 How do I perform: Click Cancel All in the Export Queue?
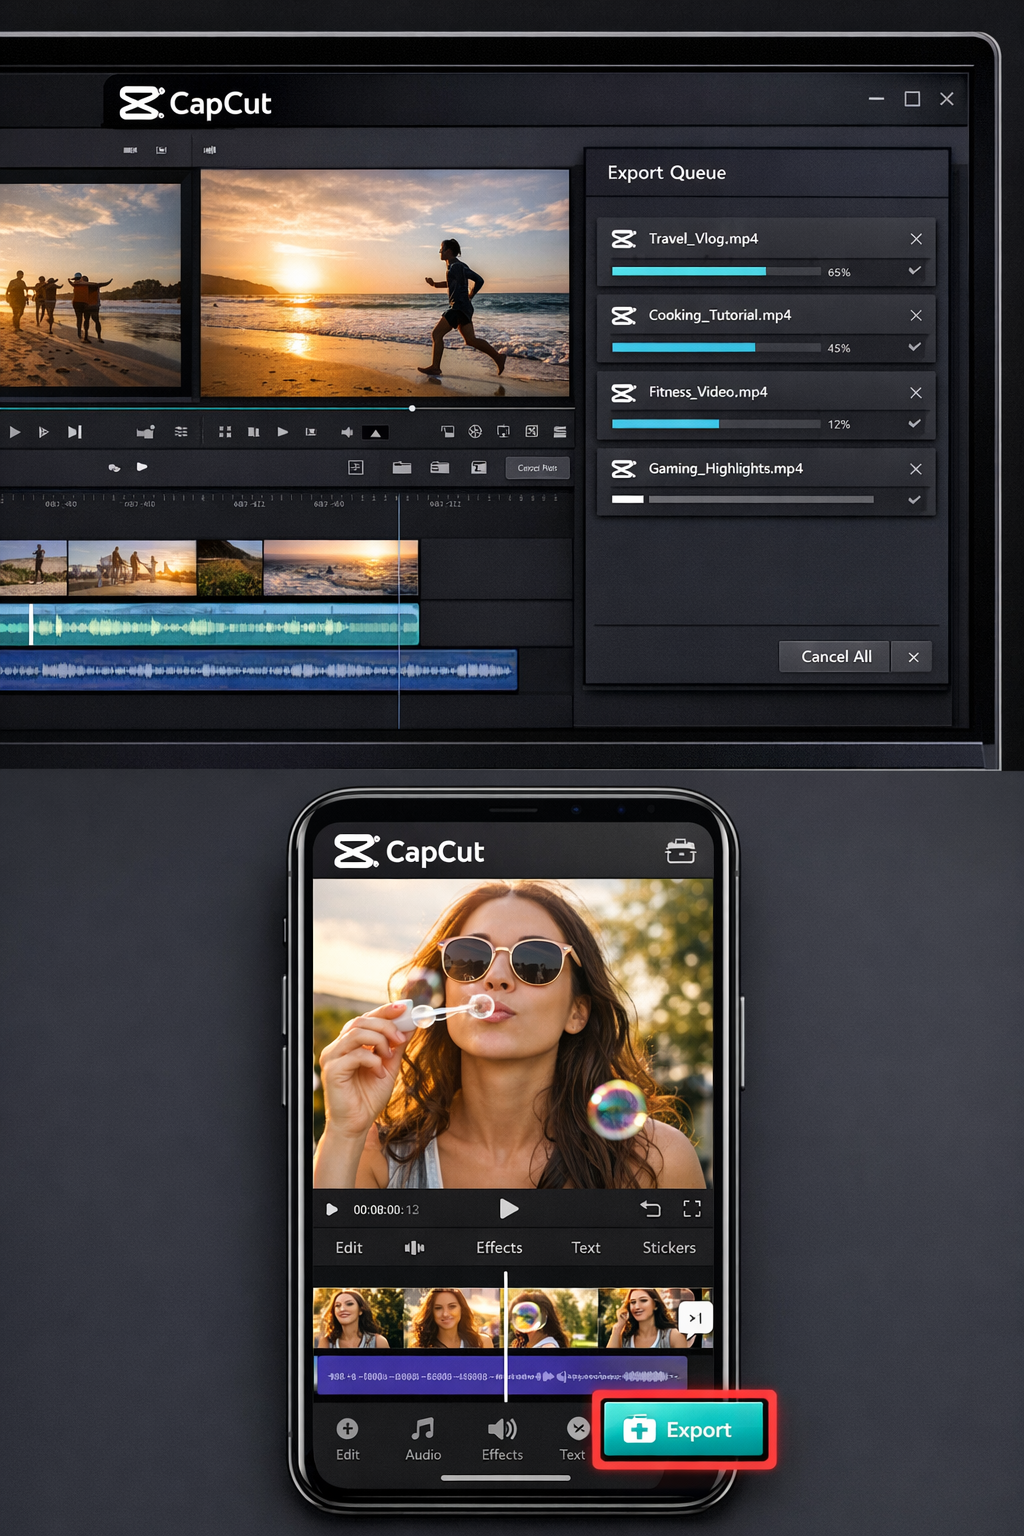click(x=835, y=657)
